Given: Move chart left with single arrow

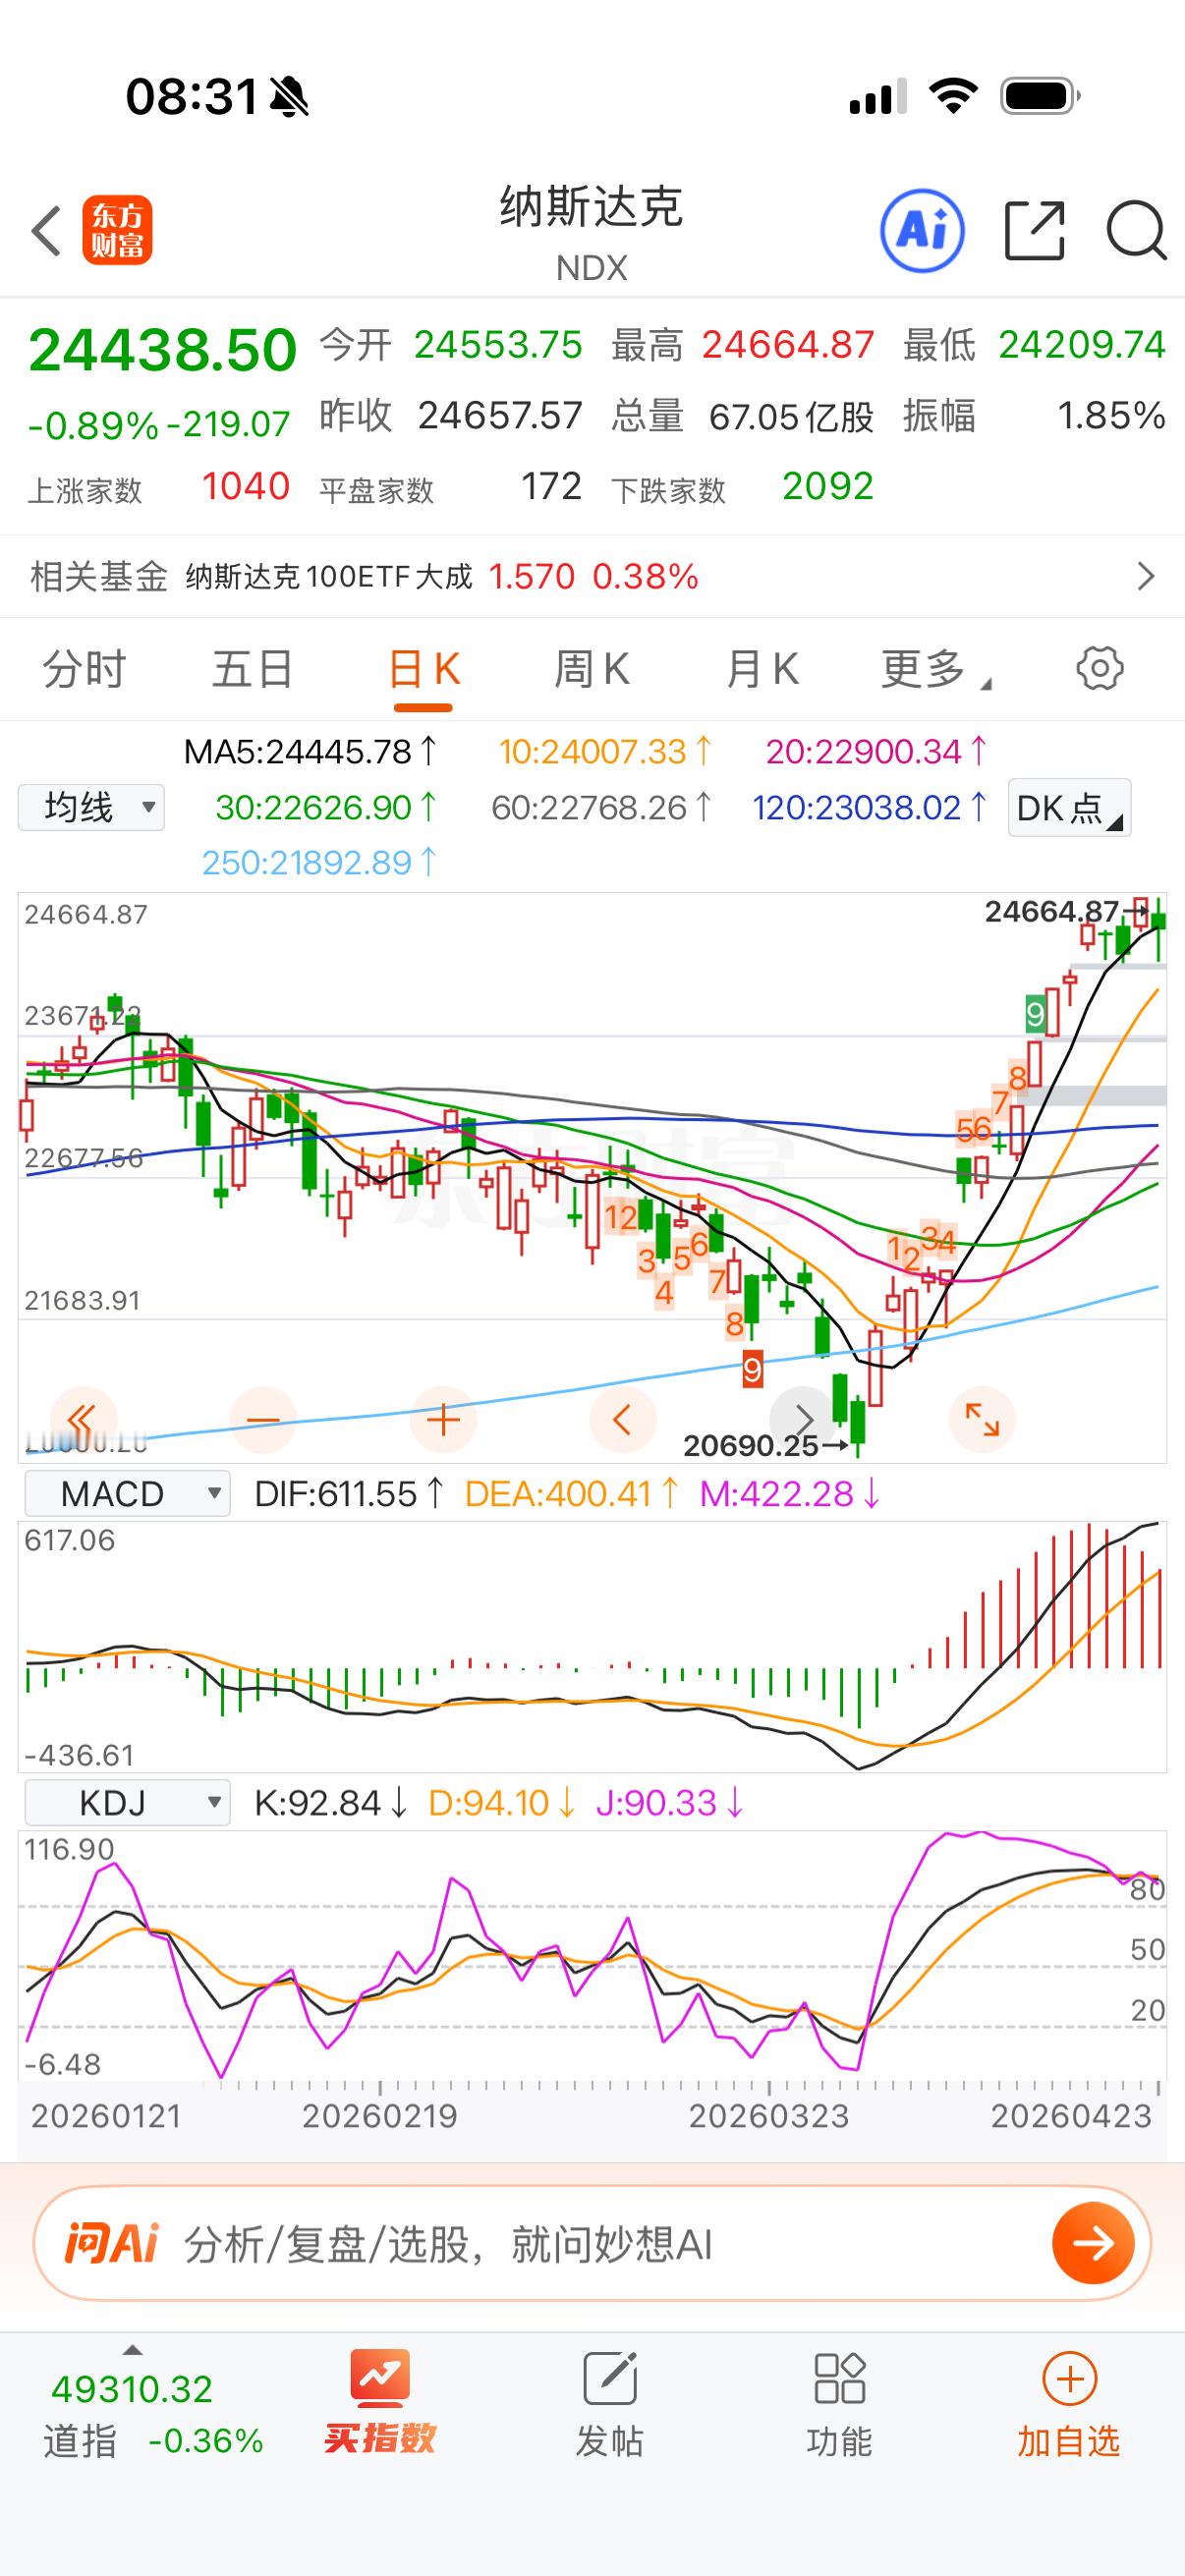Looking at the screenshot, I should [x=622, y=1419].
